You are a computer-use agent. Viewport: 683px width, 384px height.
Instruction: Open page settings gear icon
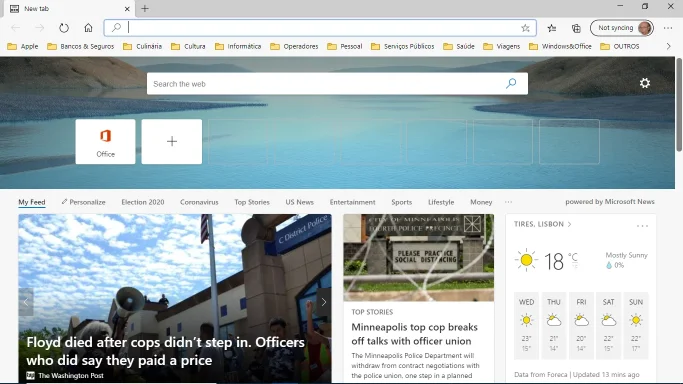(645, 83)
